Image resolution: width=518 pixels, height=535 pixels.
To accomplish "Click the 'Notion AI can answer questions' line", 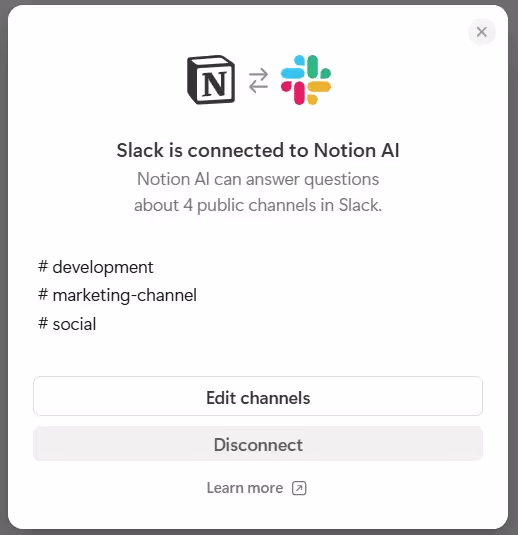I will tap(258, 179).
